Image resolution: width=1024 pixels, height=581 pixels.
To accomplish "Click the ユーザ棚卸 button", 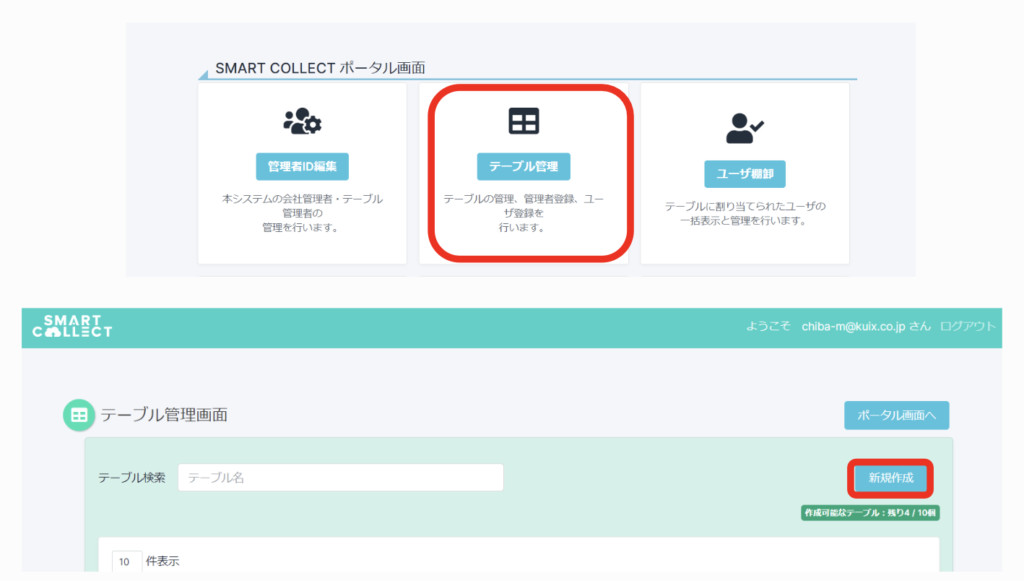I will (744, 174).
